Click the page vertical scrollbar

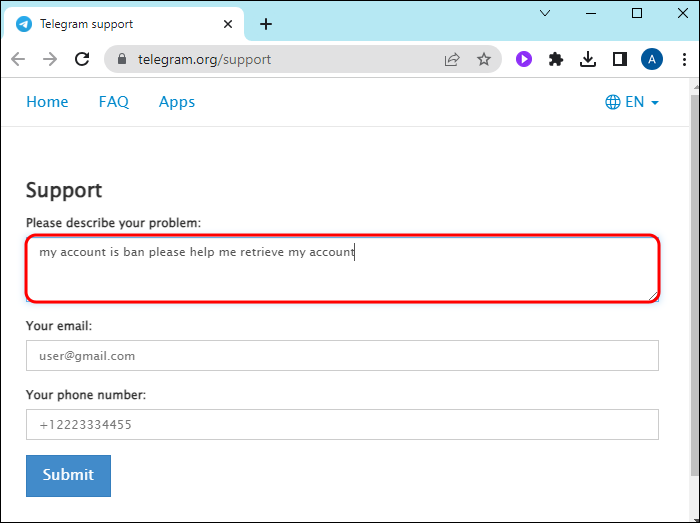[695, 286]
